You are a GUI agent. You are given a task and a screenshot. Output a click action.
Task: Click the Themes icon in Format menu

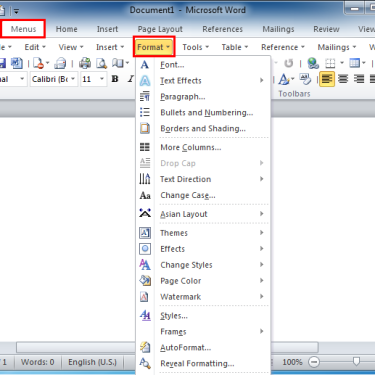145,233
